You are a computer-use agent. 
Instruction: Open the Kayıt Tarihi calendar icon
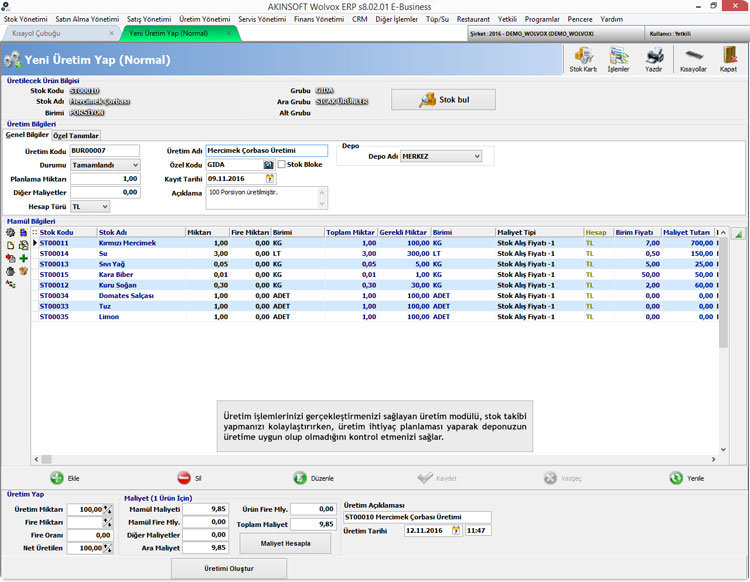[x=270, y=178]
